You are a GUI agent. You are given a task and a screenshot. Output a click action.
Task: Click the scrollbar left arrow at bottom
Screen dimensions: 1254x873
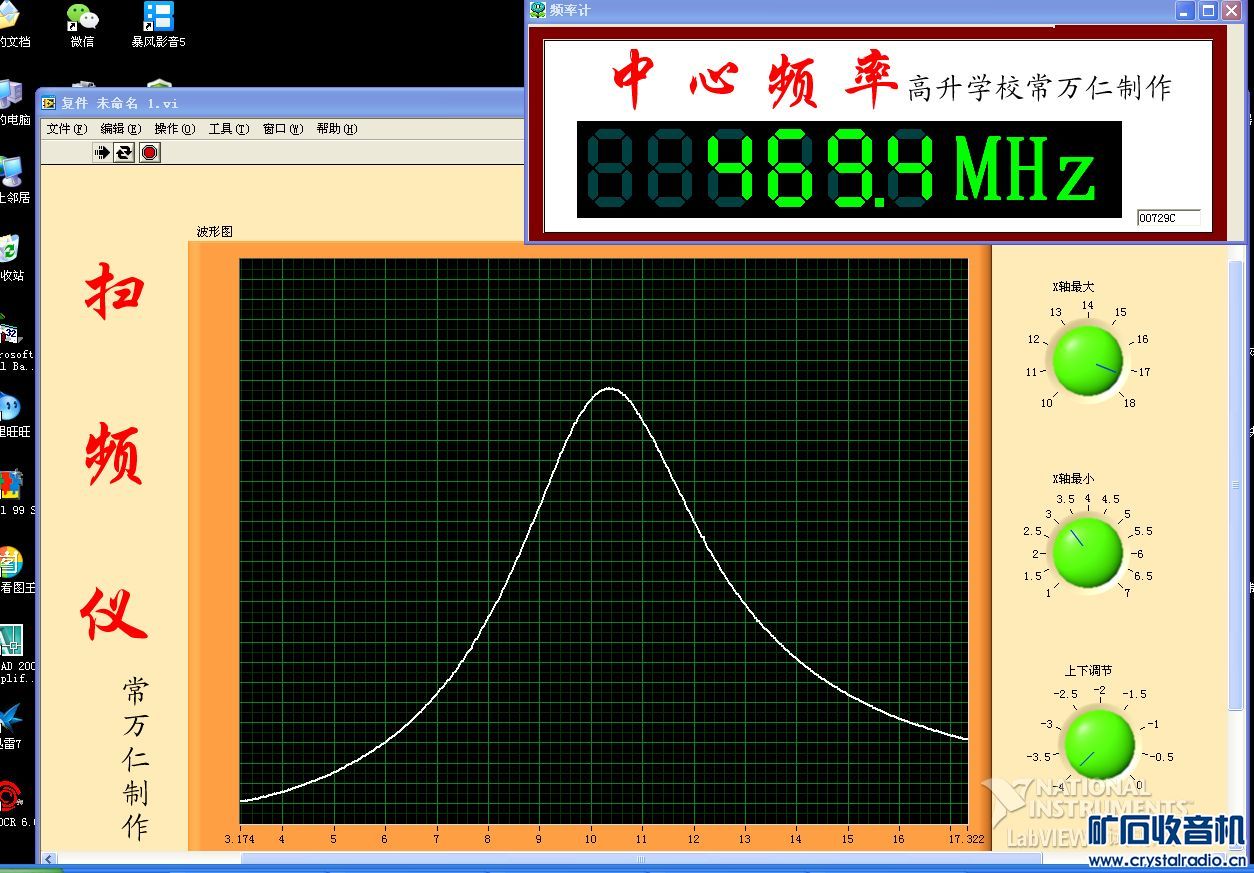click(x=49, y=859)
